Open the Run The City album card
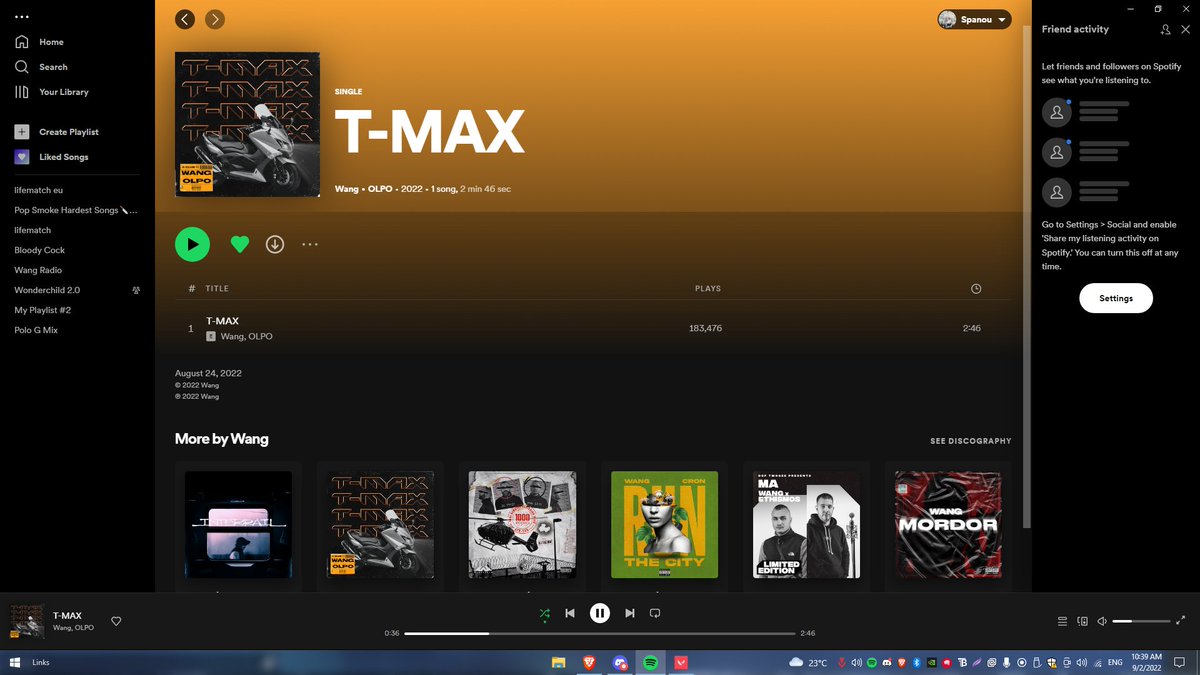Viewport: 1200px width, 675px height. (664, 524)
